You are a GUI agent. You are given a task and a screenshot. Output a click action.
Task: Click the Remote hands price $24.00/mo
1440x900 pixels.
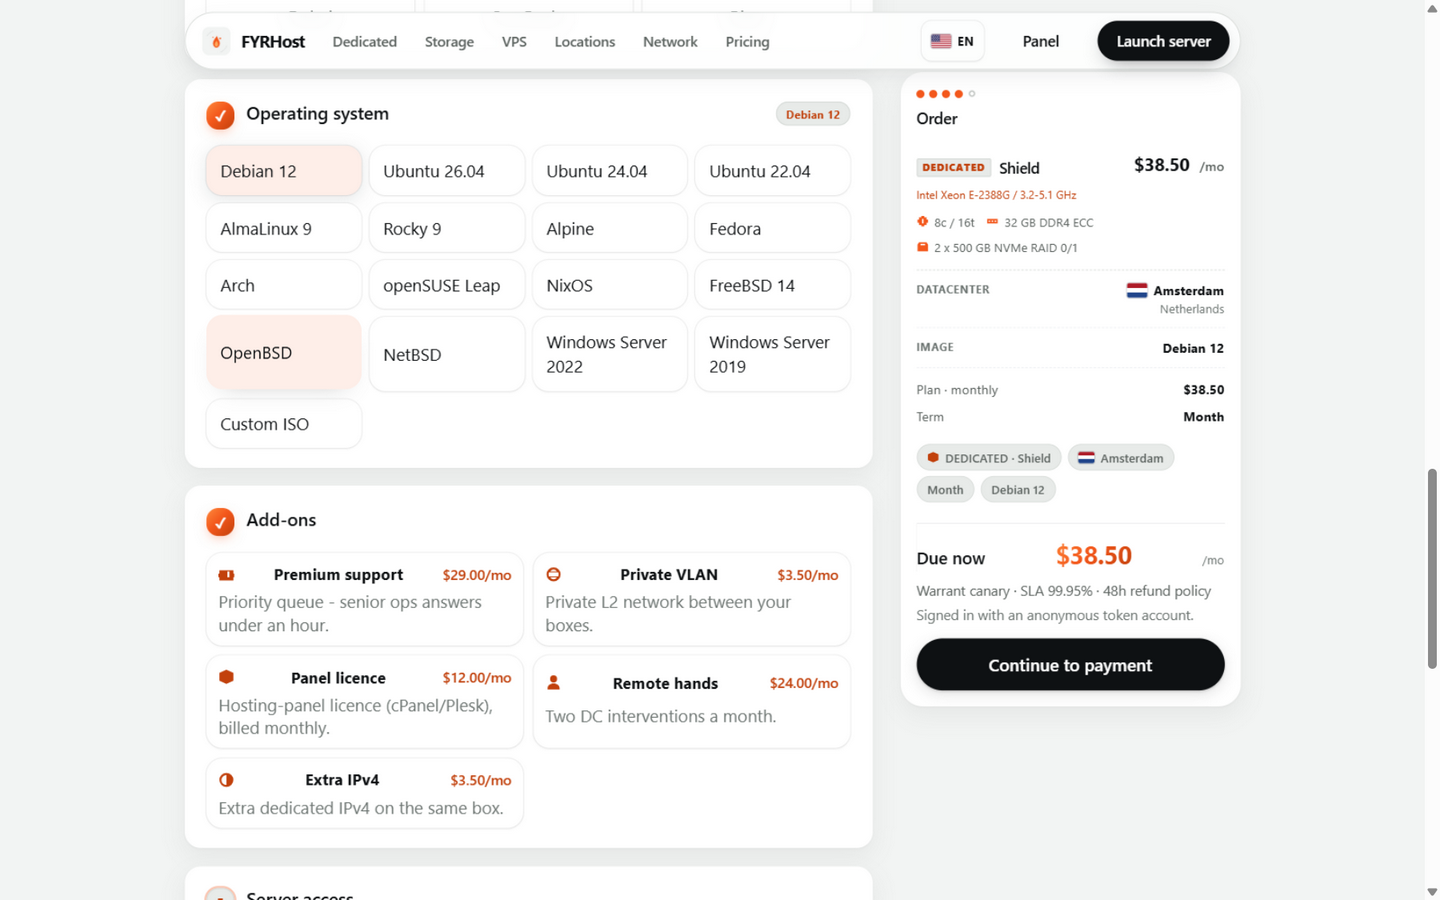point(804,683)
